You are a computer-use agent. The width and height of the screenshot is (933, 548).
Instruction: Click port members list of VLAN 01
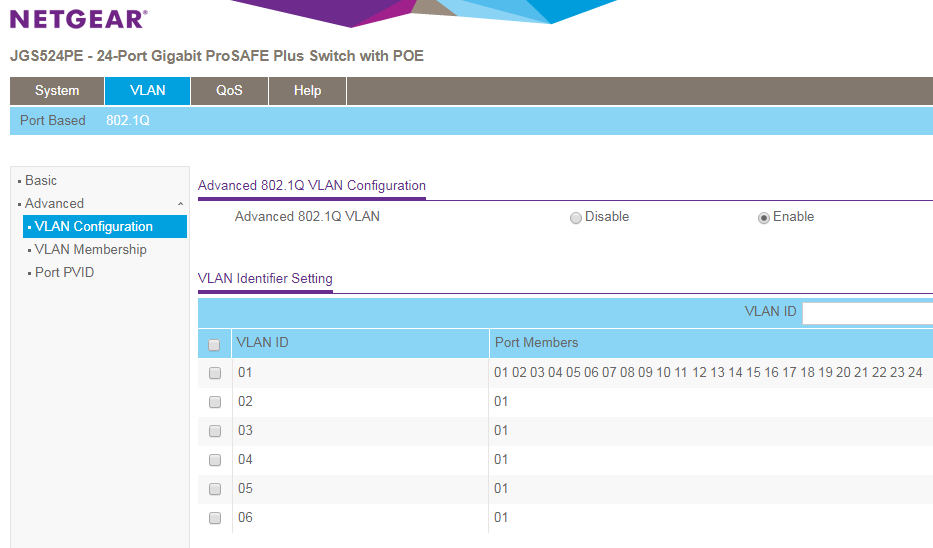708,372
